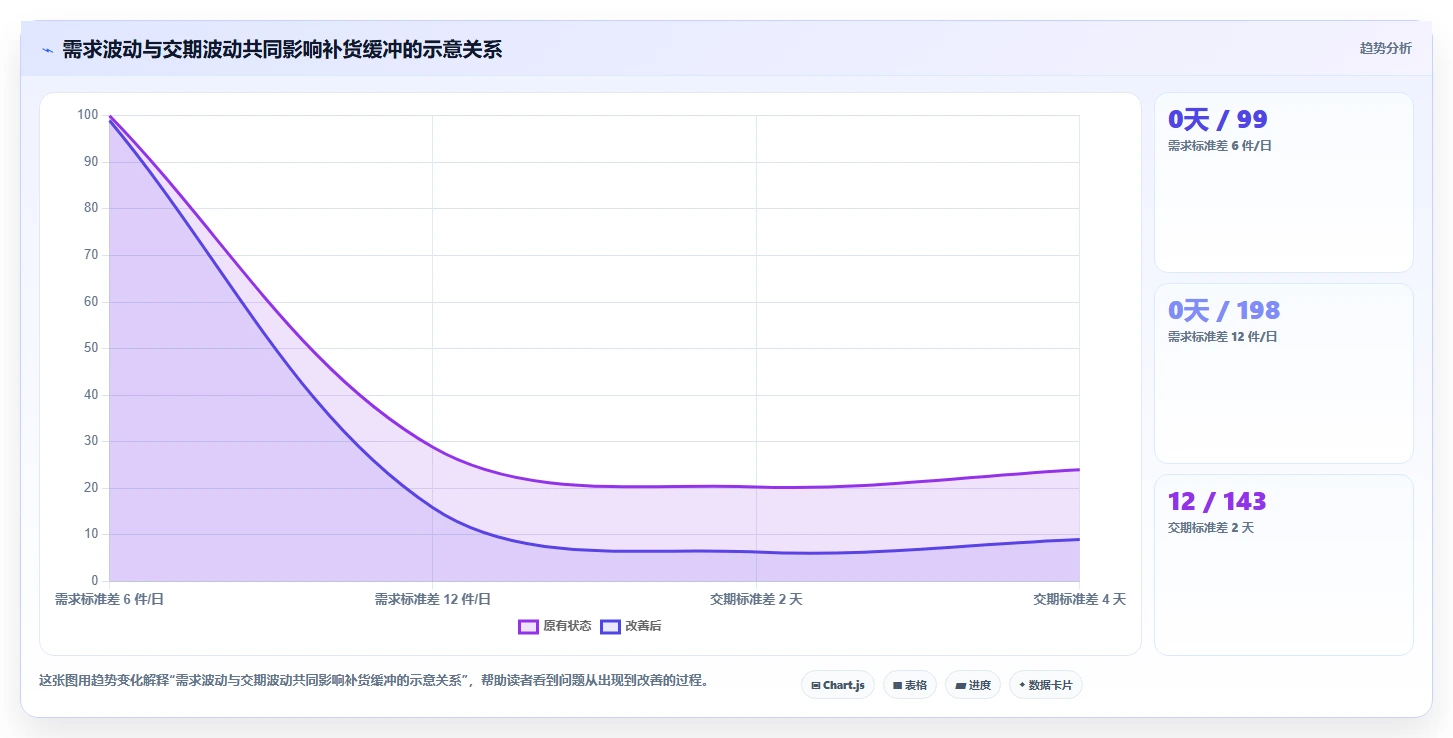Click the chart title 需求波动与交期波动共同影响补货缓冲的示意关系
1453x738 pixels.
pos(282,50)
